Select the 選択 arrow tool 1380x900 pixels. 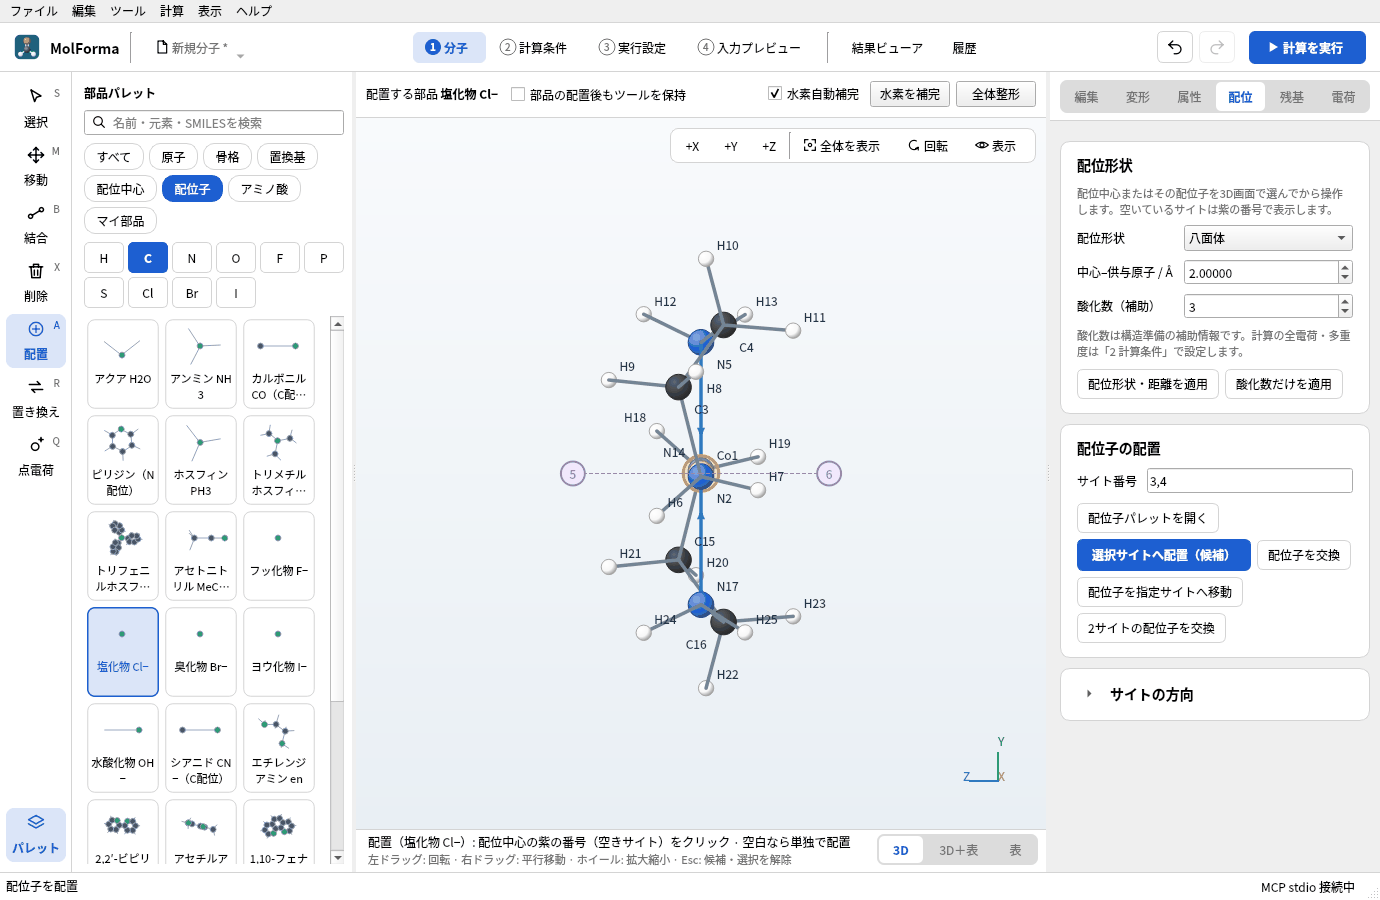click(36, 107)
